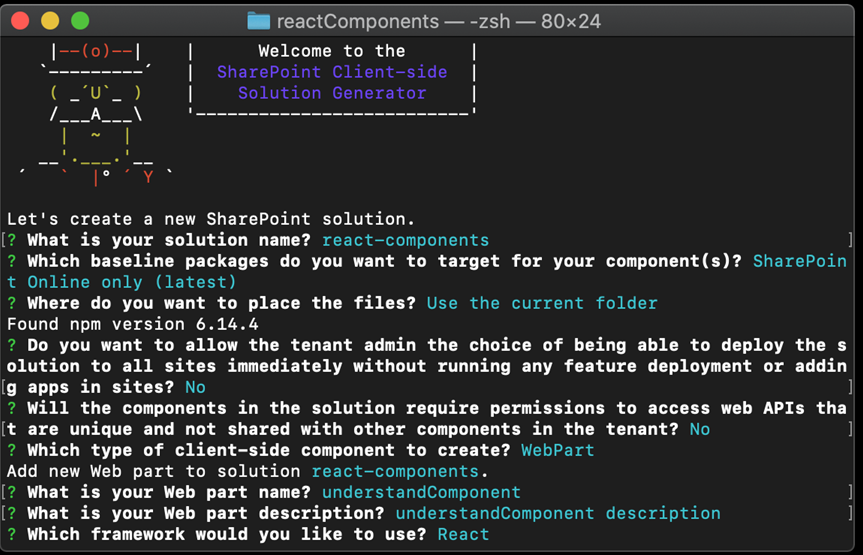The image size is (863, 555).
Task: Click the 'understandComponent' web part name
Action: [421, 492]
